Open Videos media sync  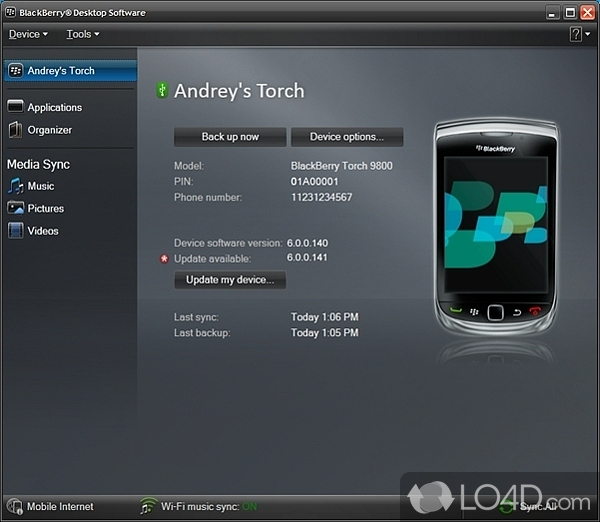[x=43, y=231]
